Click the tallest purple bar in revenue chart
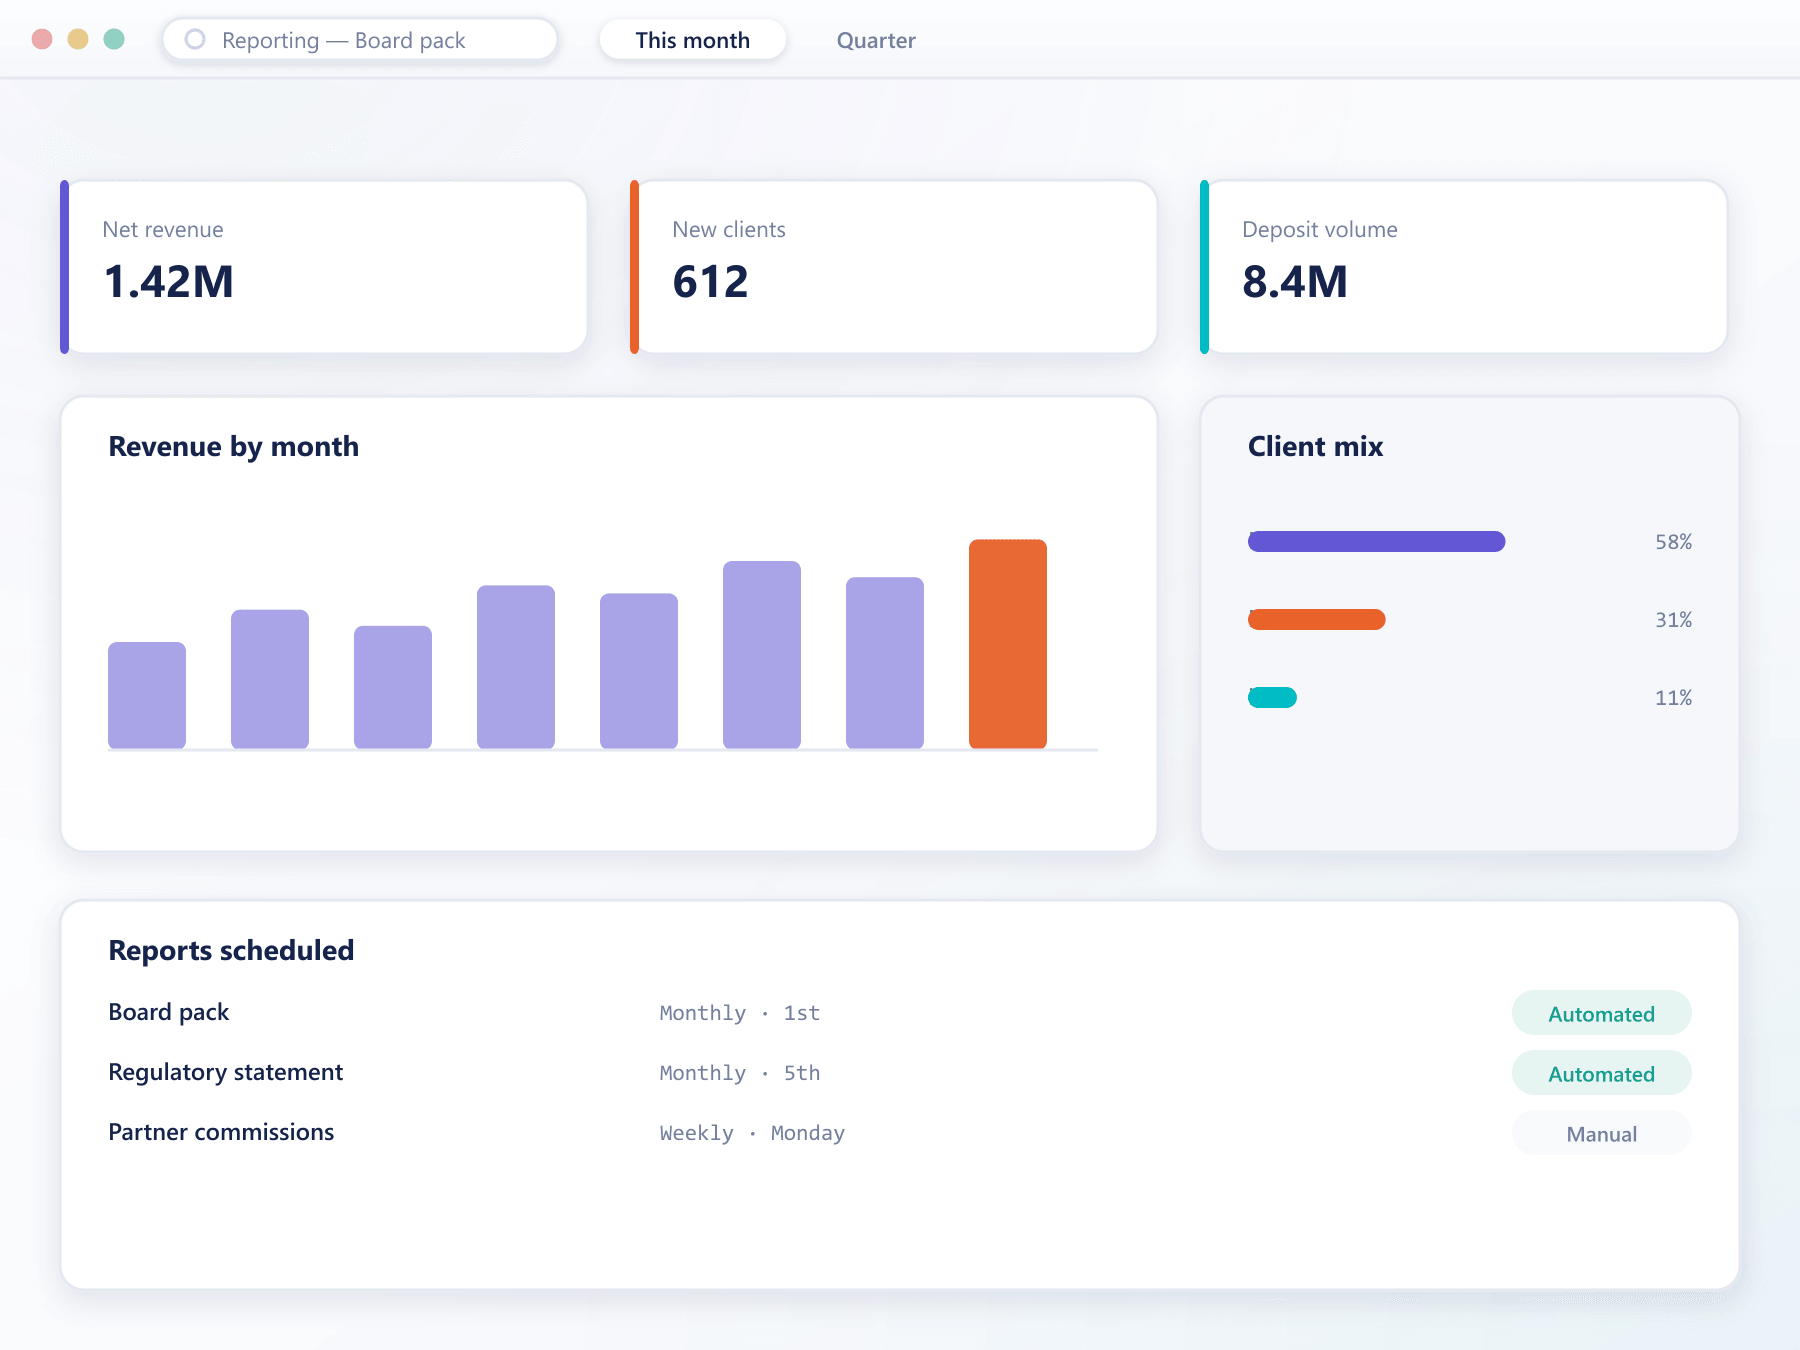 pos(762,655)
